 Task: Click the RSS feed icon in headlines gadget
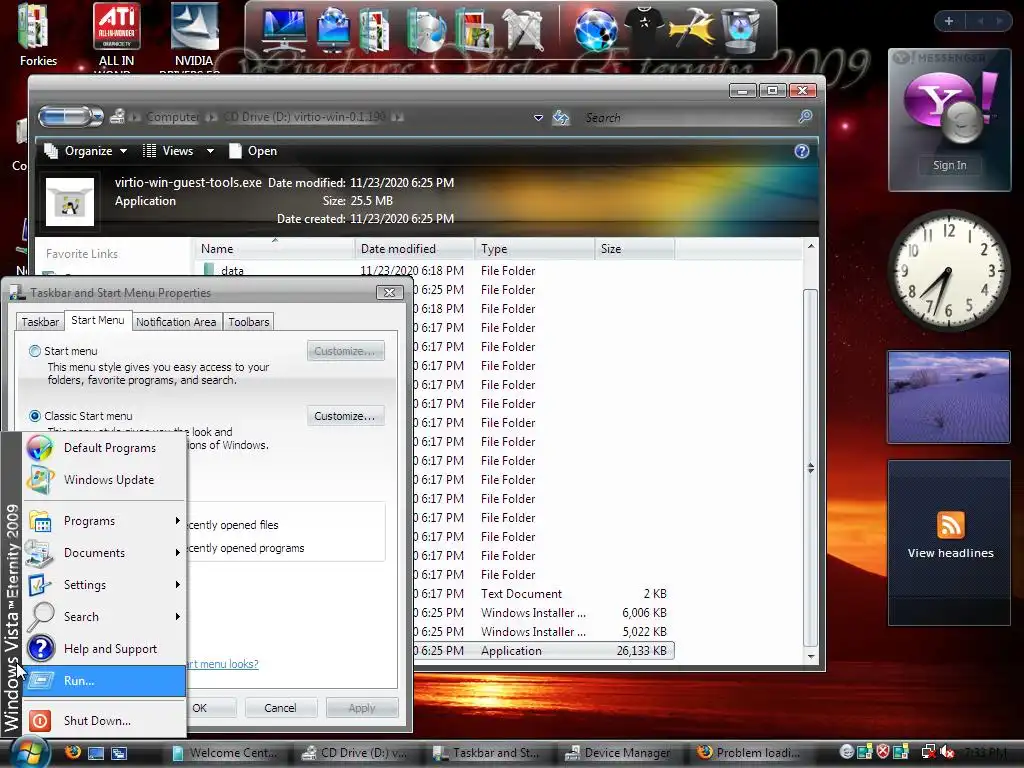pos(950,524)
